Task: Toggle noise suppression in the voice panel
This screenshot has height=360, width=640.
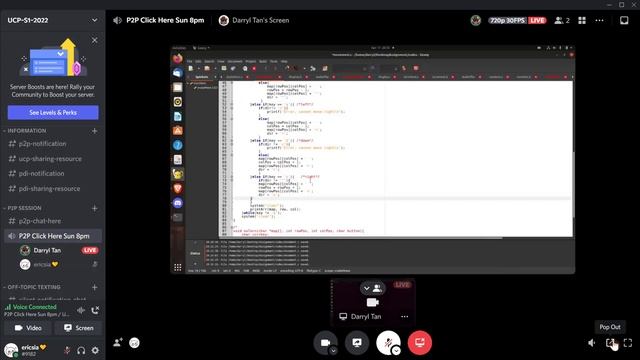Action: pyautogui.click(x=81, y=311)
